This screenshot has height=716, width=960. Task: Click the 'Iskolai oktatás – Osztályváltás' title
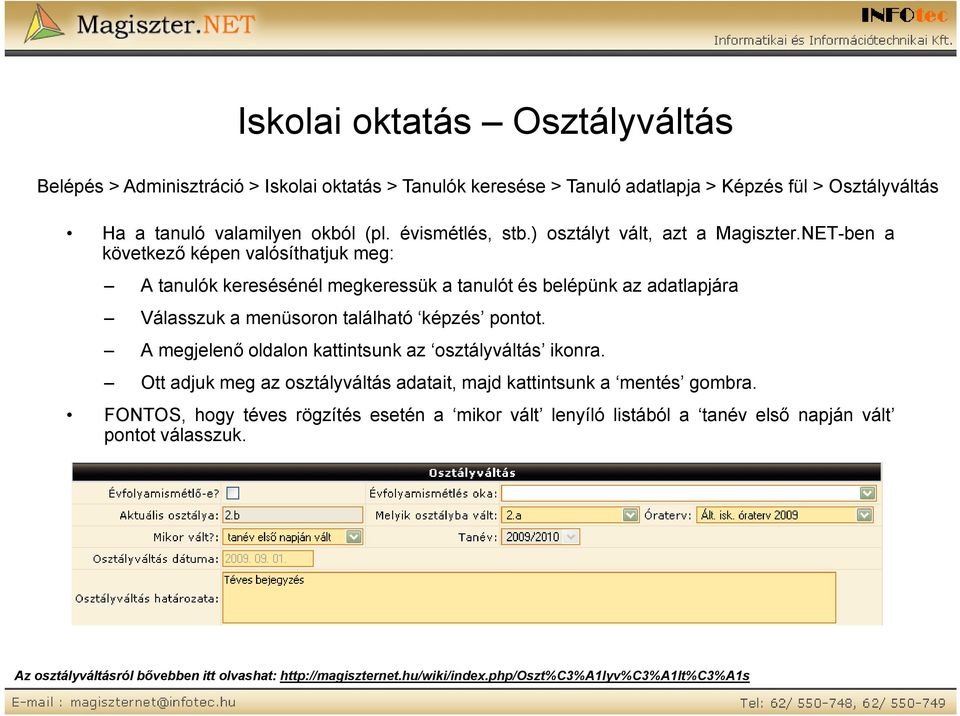click(x=485, y=121)
